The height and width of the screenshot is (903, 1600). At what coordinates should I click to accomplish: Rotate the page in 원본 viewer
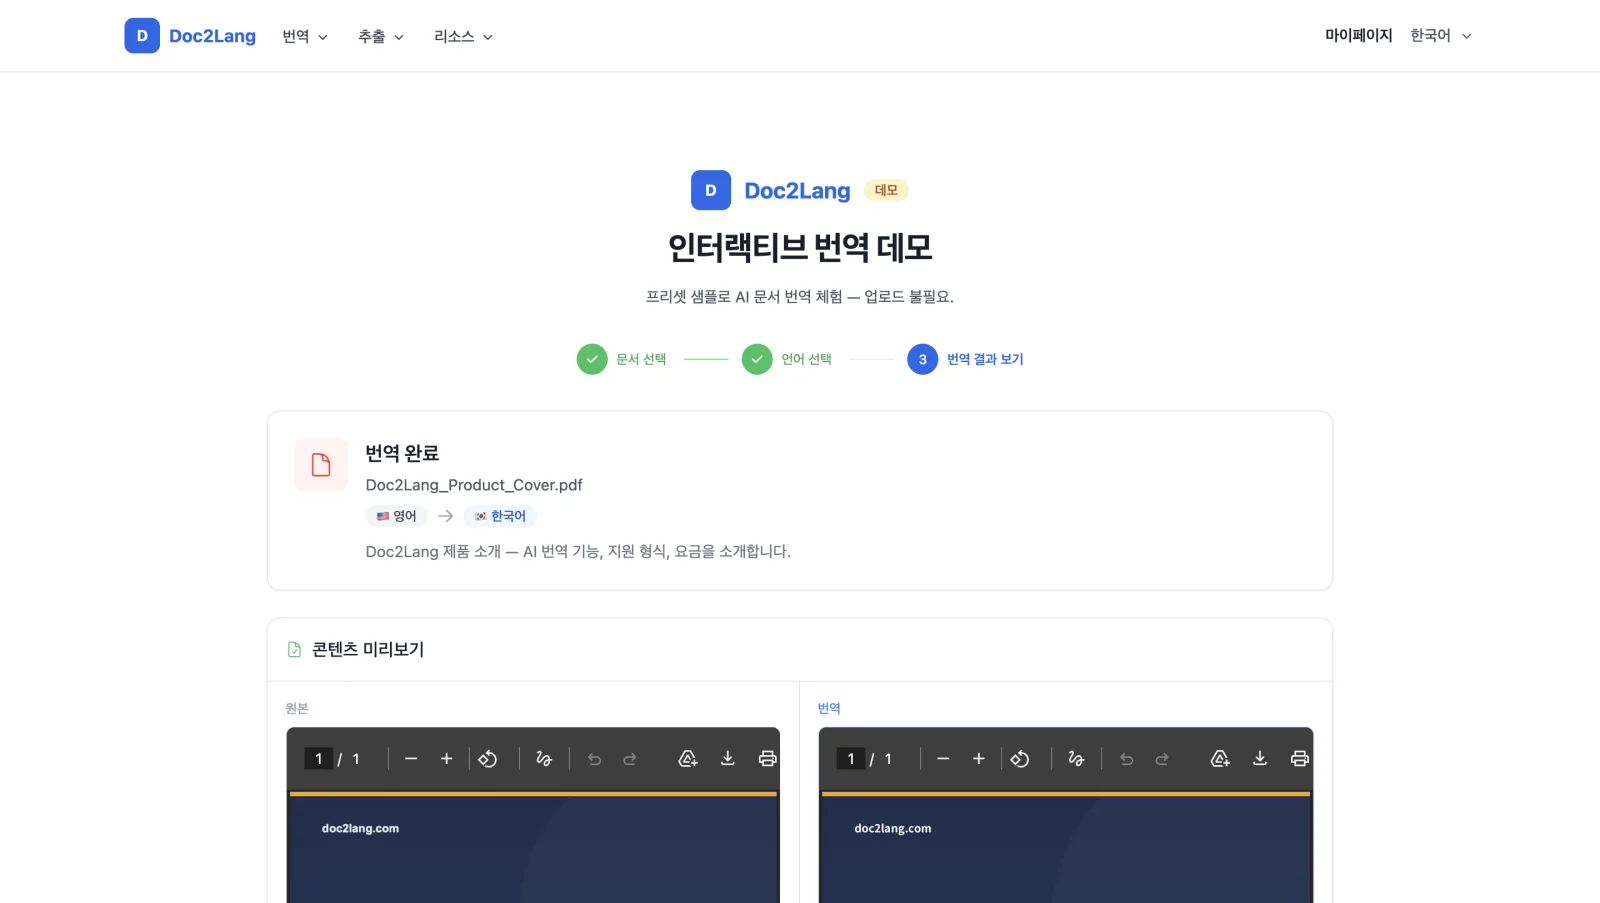pos(488,759)
